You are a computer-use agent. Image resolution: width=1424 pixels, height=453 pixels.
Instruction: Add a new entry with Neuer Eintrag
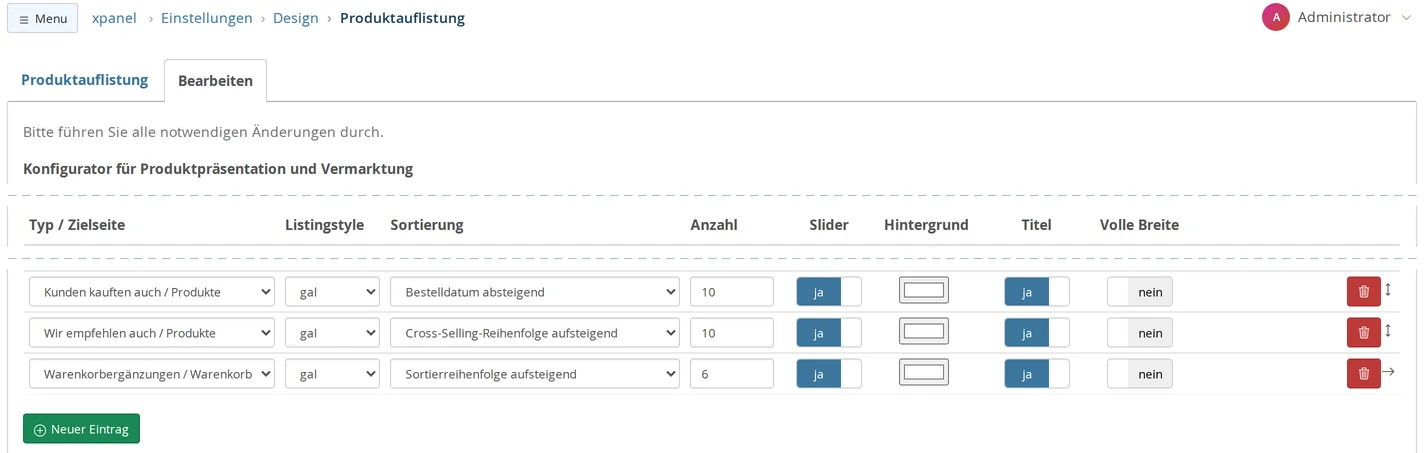(x=81, y=429)
